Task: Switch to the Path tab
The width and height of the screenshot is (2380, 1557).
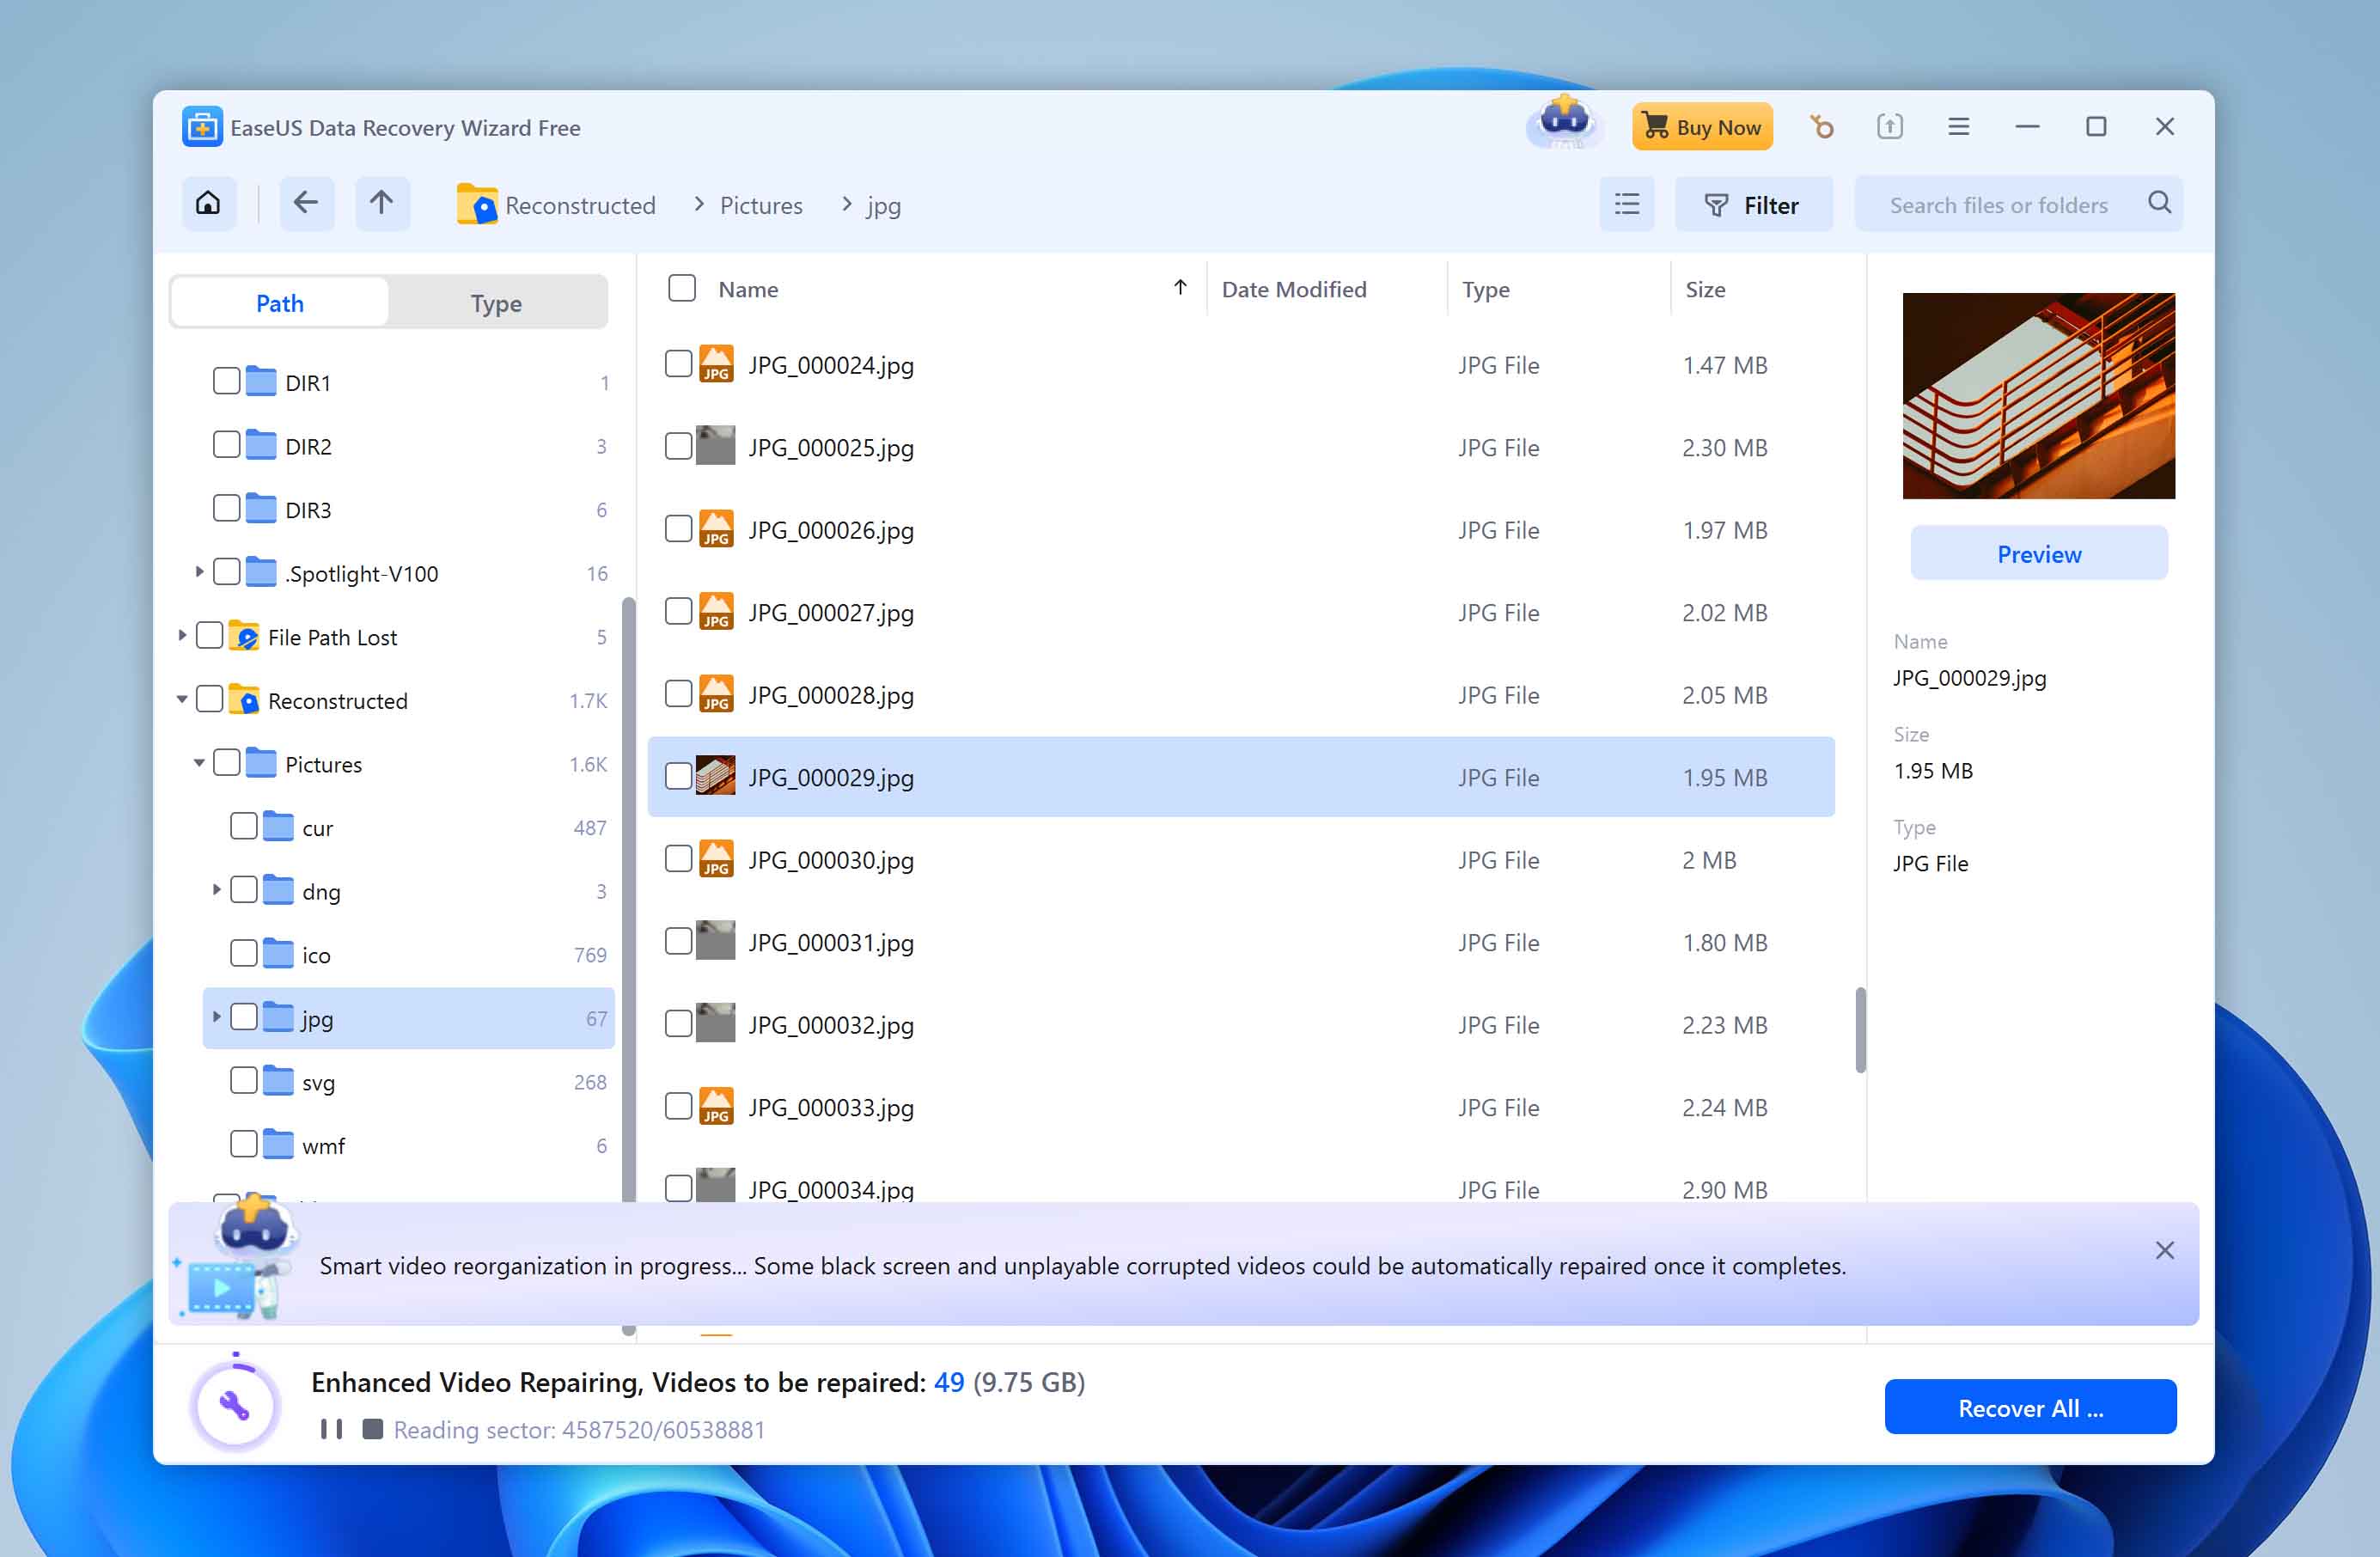Action: (280, 302)
